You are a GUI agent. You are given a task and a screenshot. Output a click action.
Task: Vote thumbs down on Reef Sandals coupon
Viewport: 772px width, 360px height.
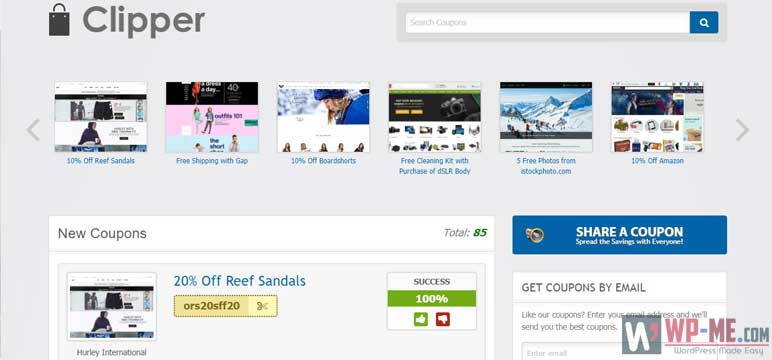[x=443, y=319]
